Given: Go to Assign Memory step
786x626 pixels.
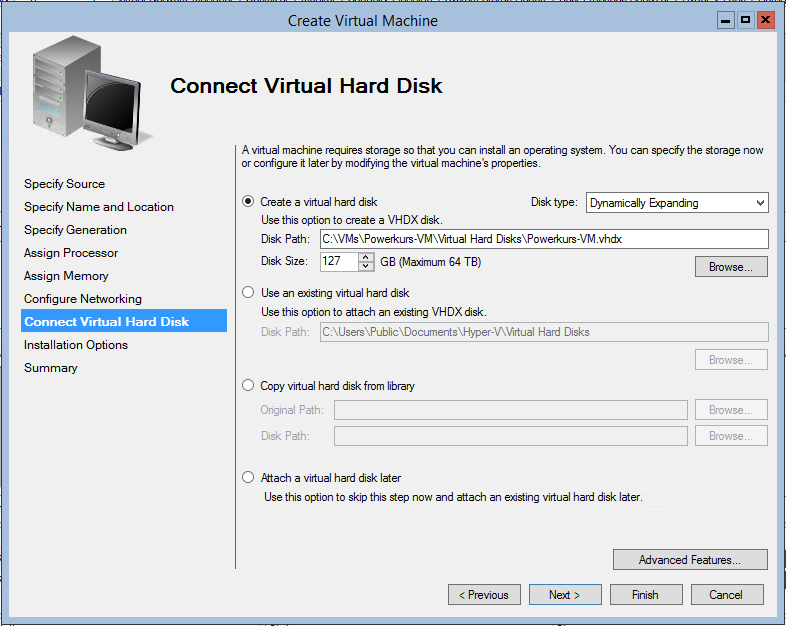Looking at the screenshot, I should pos(66,276).
